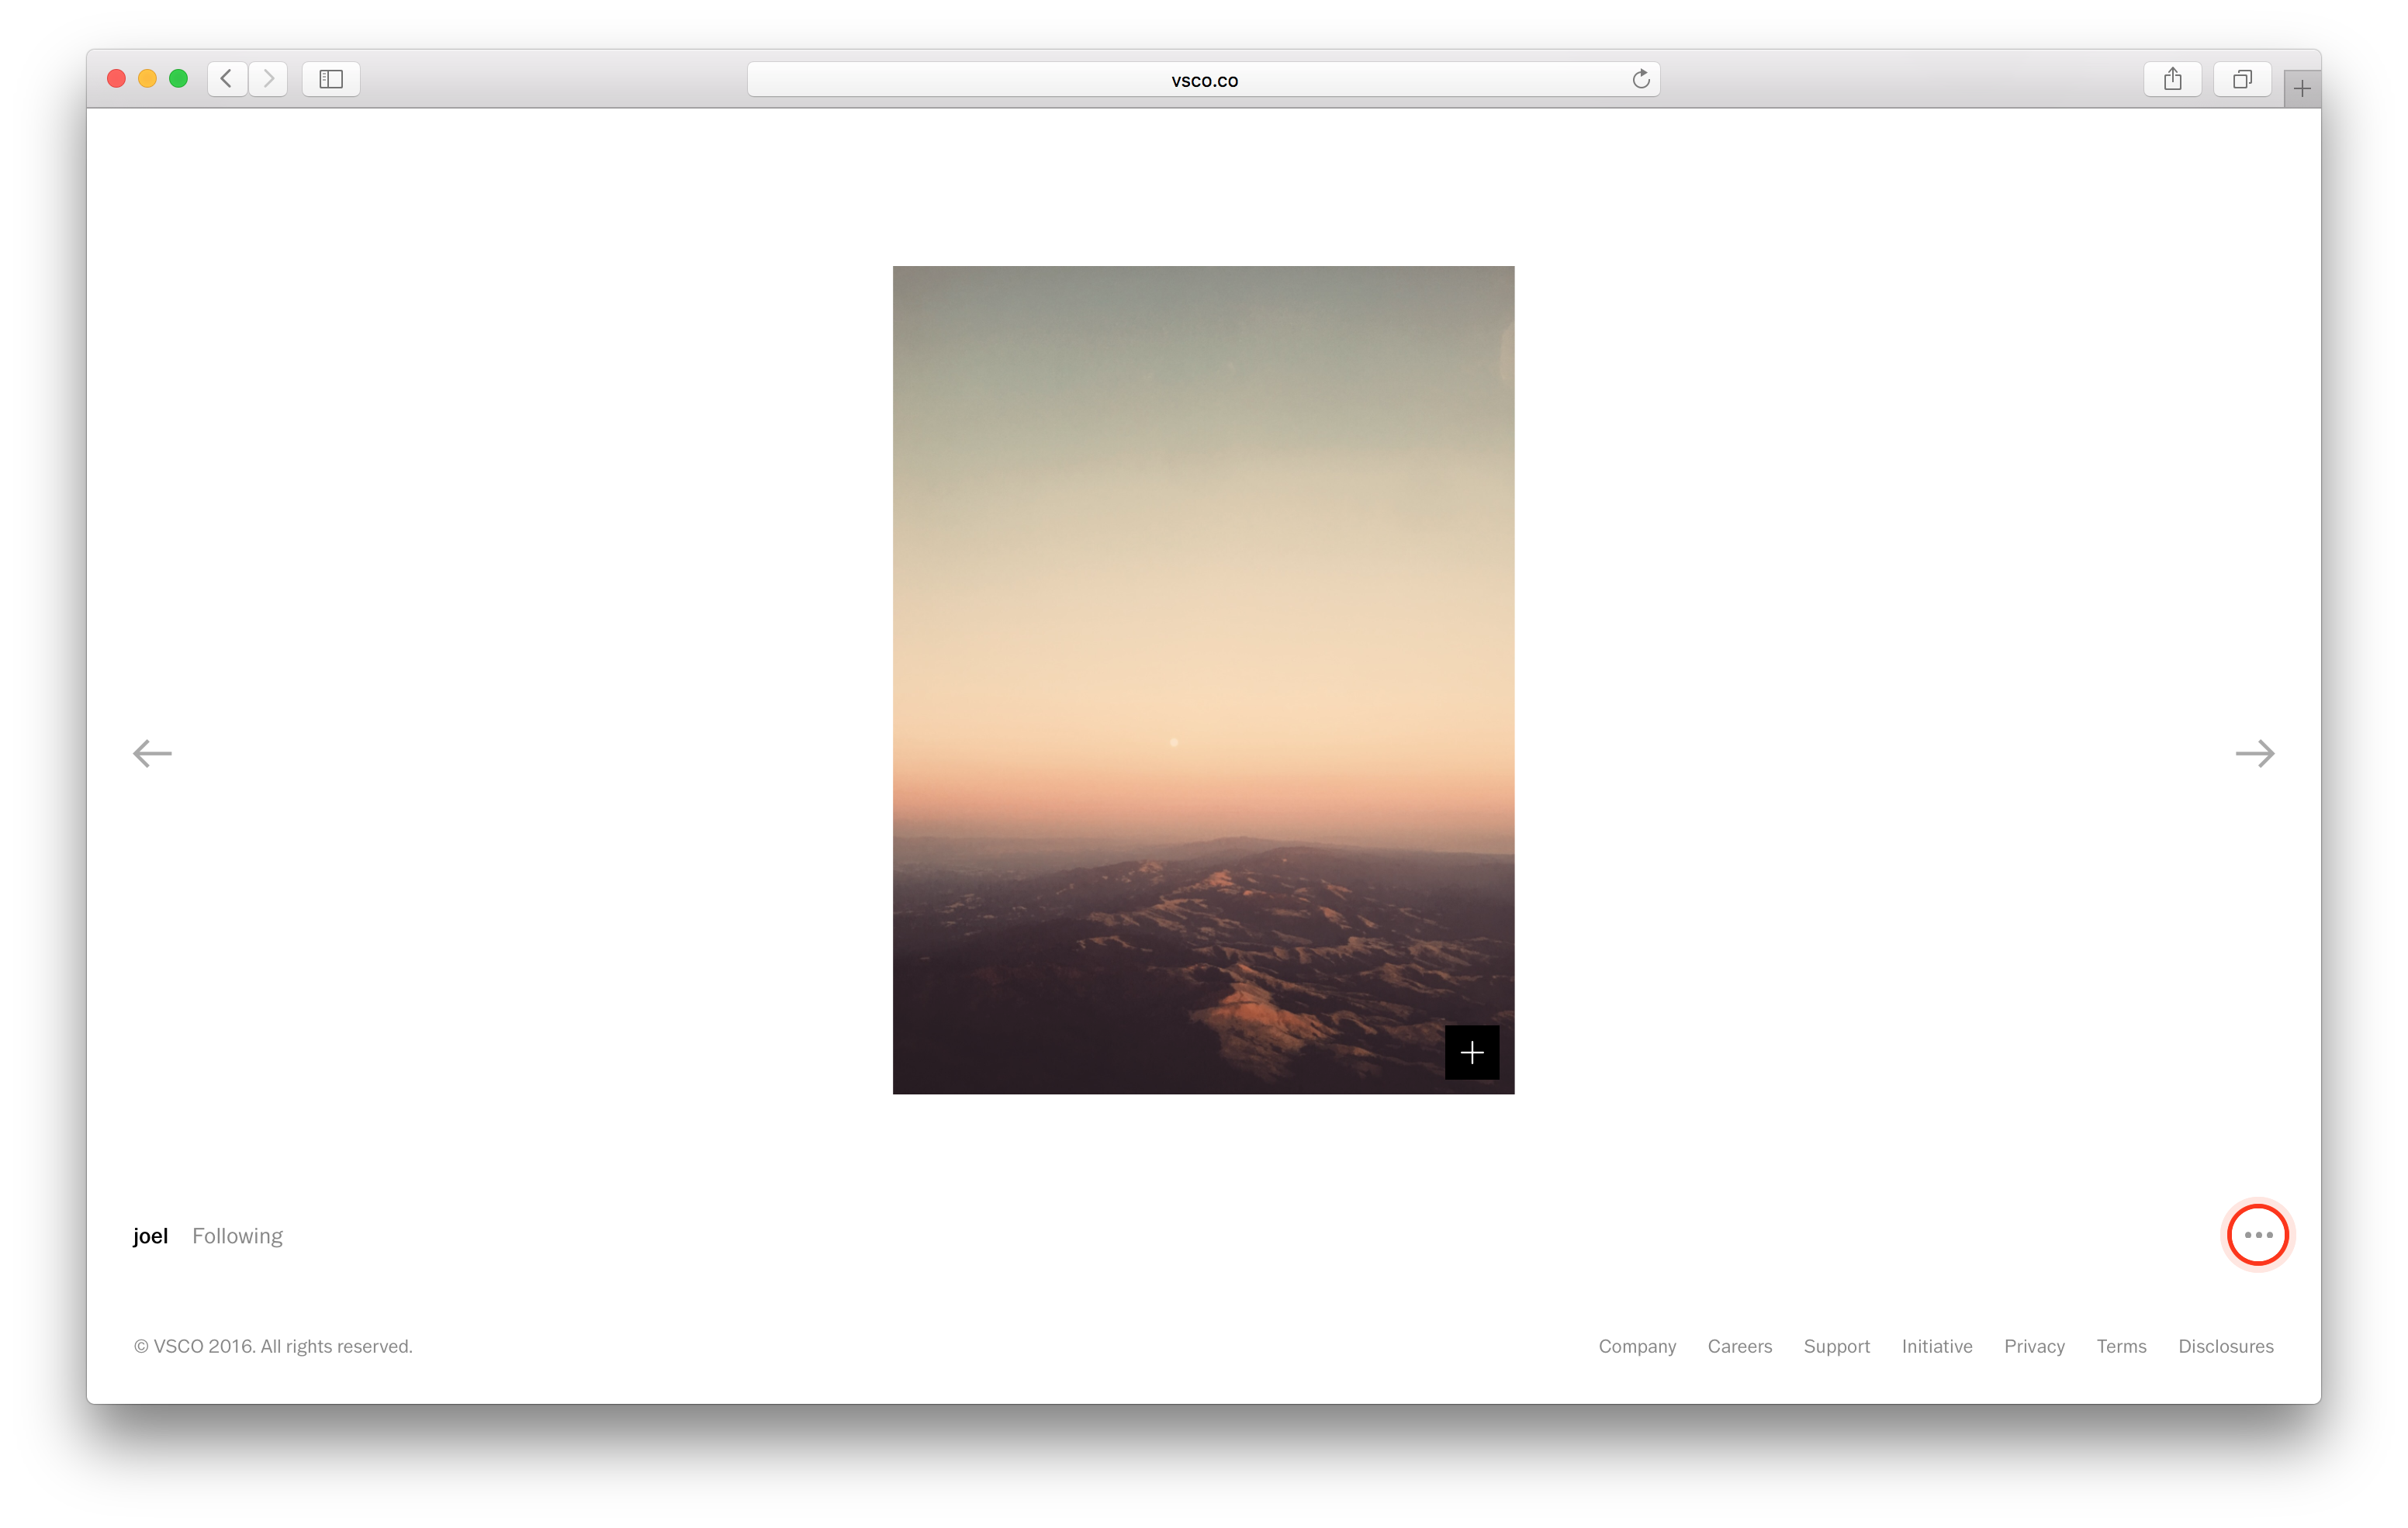Viewport: 2408px width, 1528px height.
Task: Click the black plus button on the photo
Action: pyautogui.click(x=1471, y=1052)
